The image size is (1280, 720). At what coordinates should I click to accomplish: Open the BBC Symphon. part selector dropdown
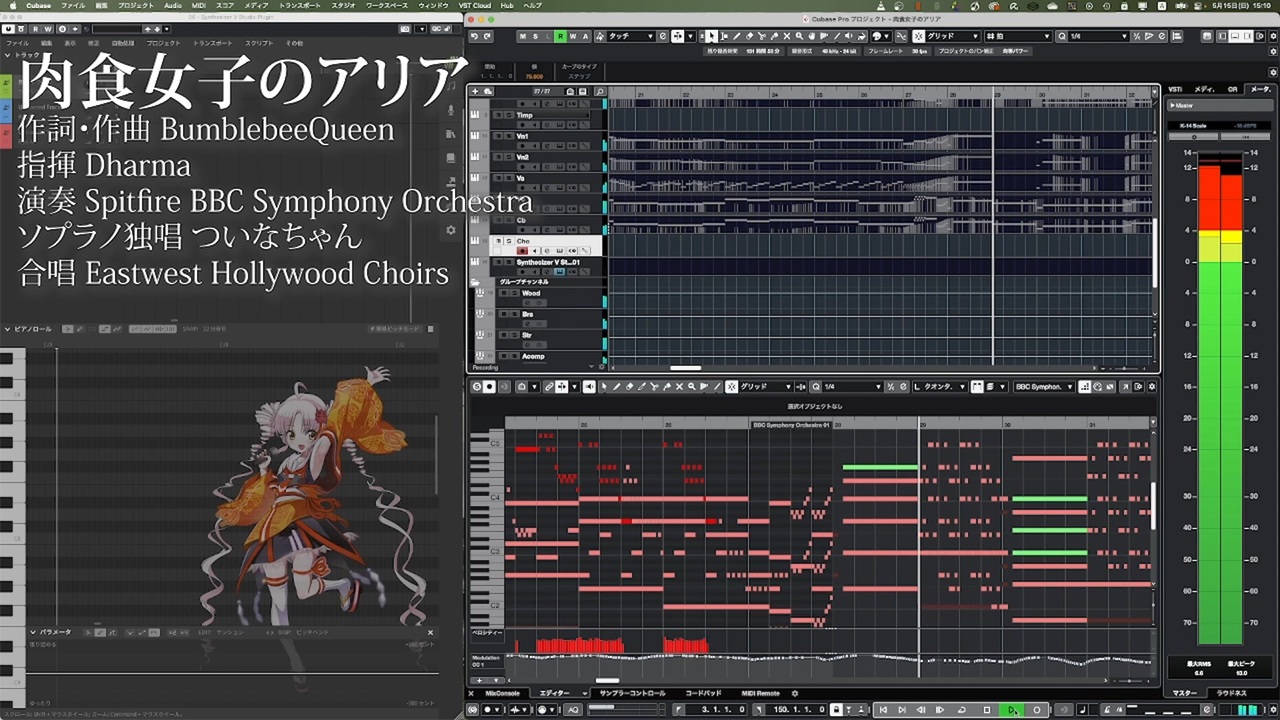1044,387
